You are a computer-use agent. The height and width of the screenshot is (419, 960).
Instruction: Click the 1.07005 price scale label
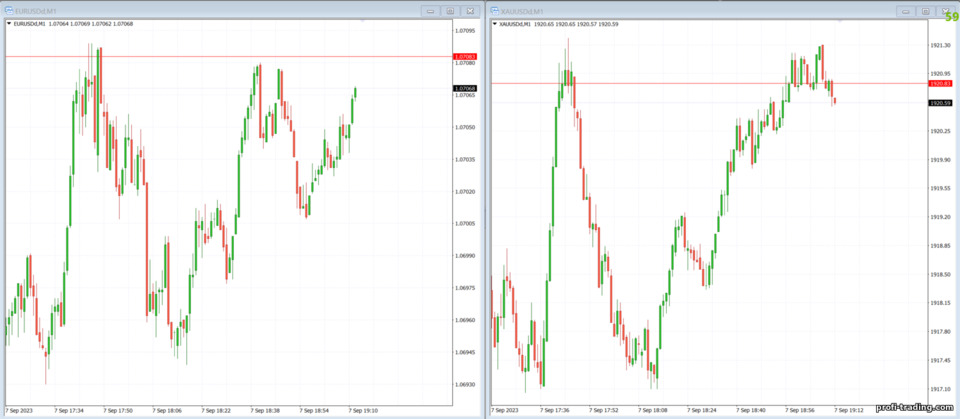coord(466,224)
